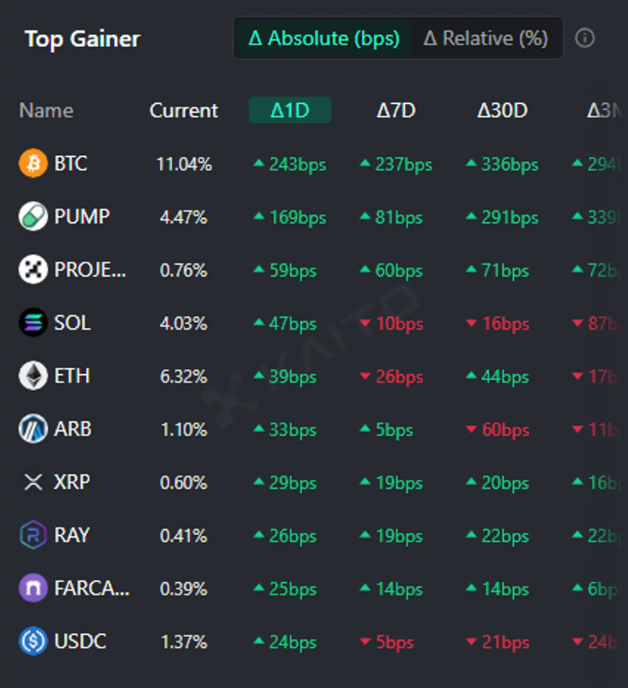
Task: Click the Ethereum ETH logo icon
Action: point(33,376)
